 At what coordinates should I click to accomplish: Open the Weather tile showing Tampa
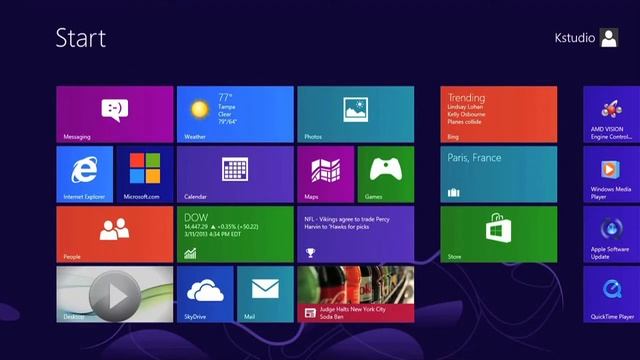[235, 114]
